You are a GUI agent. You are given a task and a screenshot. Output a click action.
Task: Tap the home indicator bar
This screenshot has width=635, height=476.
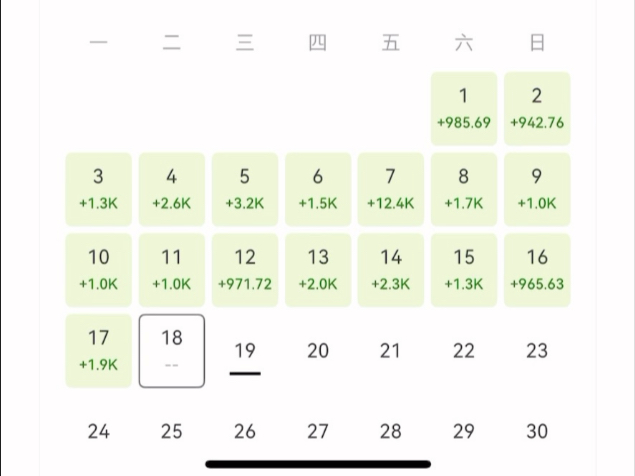pos(318,465)
